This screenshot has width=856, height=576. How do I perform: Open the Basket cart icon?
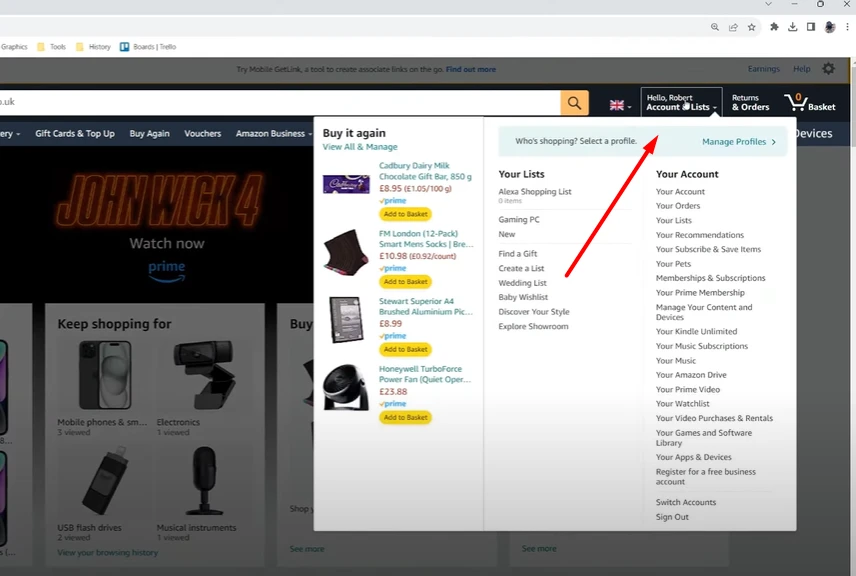pyautogui.click(x=810, y=103)
